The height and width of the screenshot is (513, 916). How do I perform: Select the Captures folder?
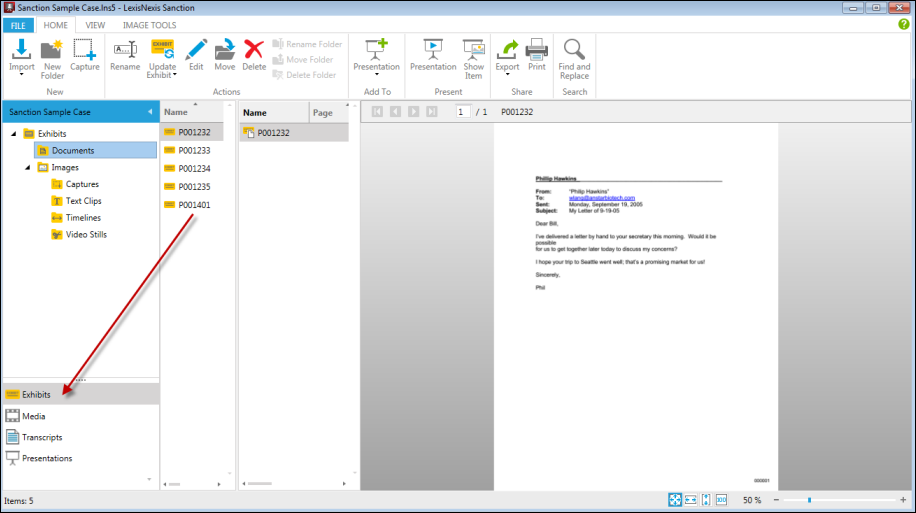[75, 184]
